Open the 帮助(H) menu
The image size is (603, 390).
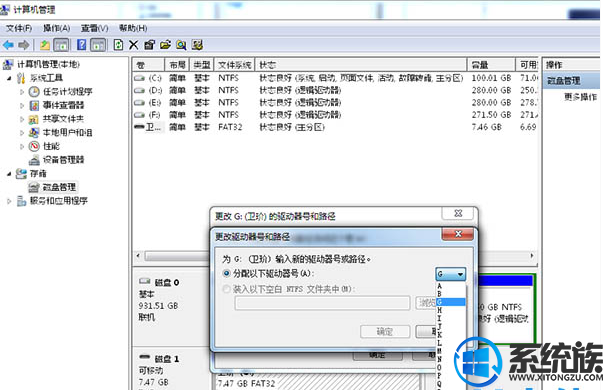click(133, 28)
